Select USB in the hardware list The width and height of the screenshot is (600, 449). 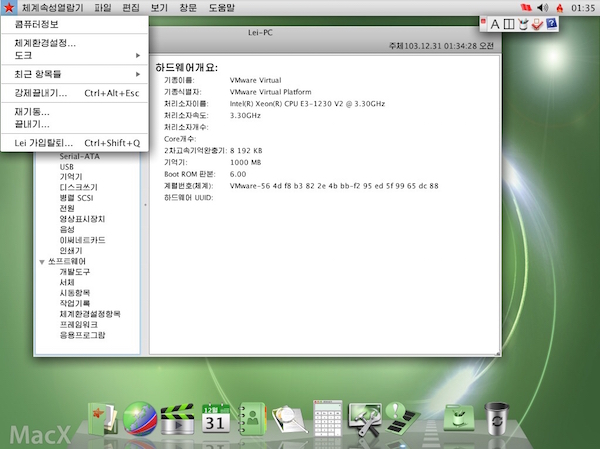(x=67, y=167)
